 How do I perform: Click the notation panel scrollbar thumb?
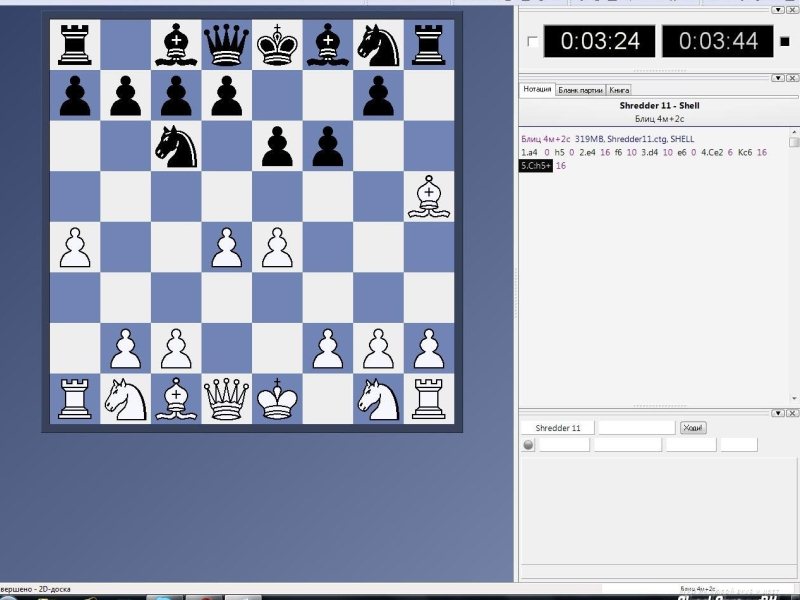click(794, 142)
